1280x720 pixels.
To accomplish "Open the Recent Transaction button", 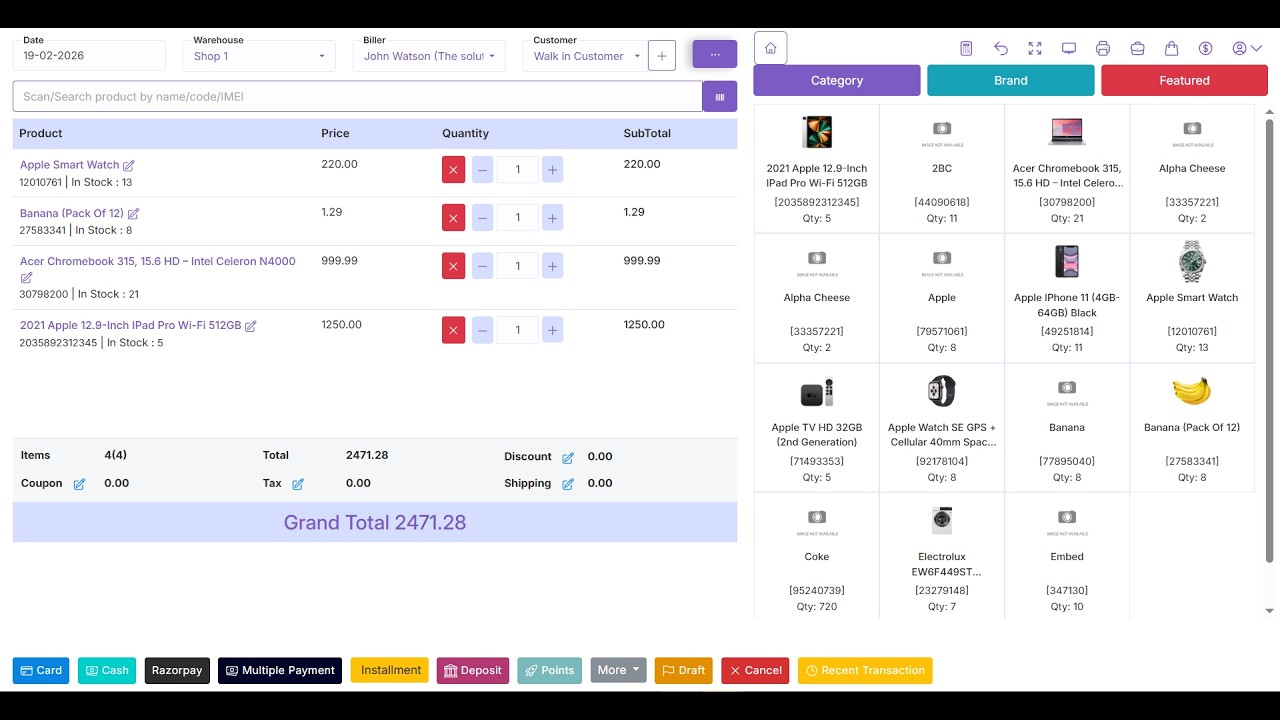I will click(x=865, y=670).
